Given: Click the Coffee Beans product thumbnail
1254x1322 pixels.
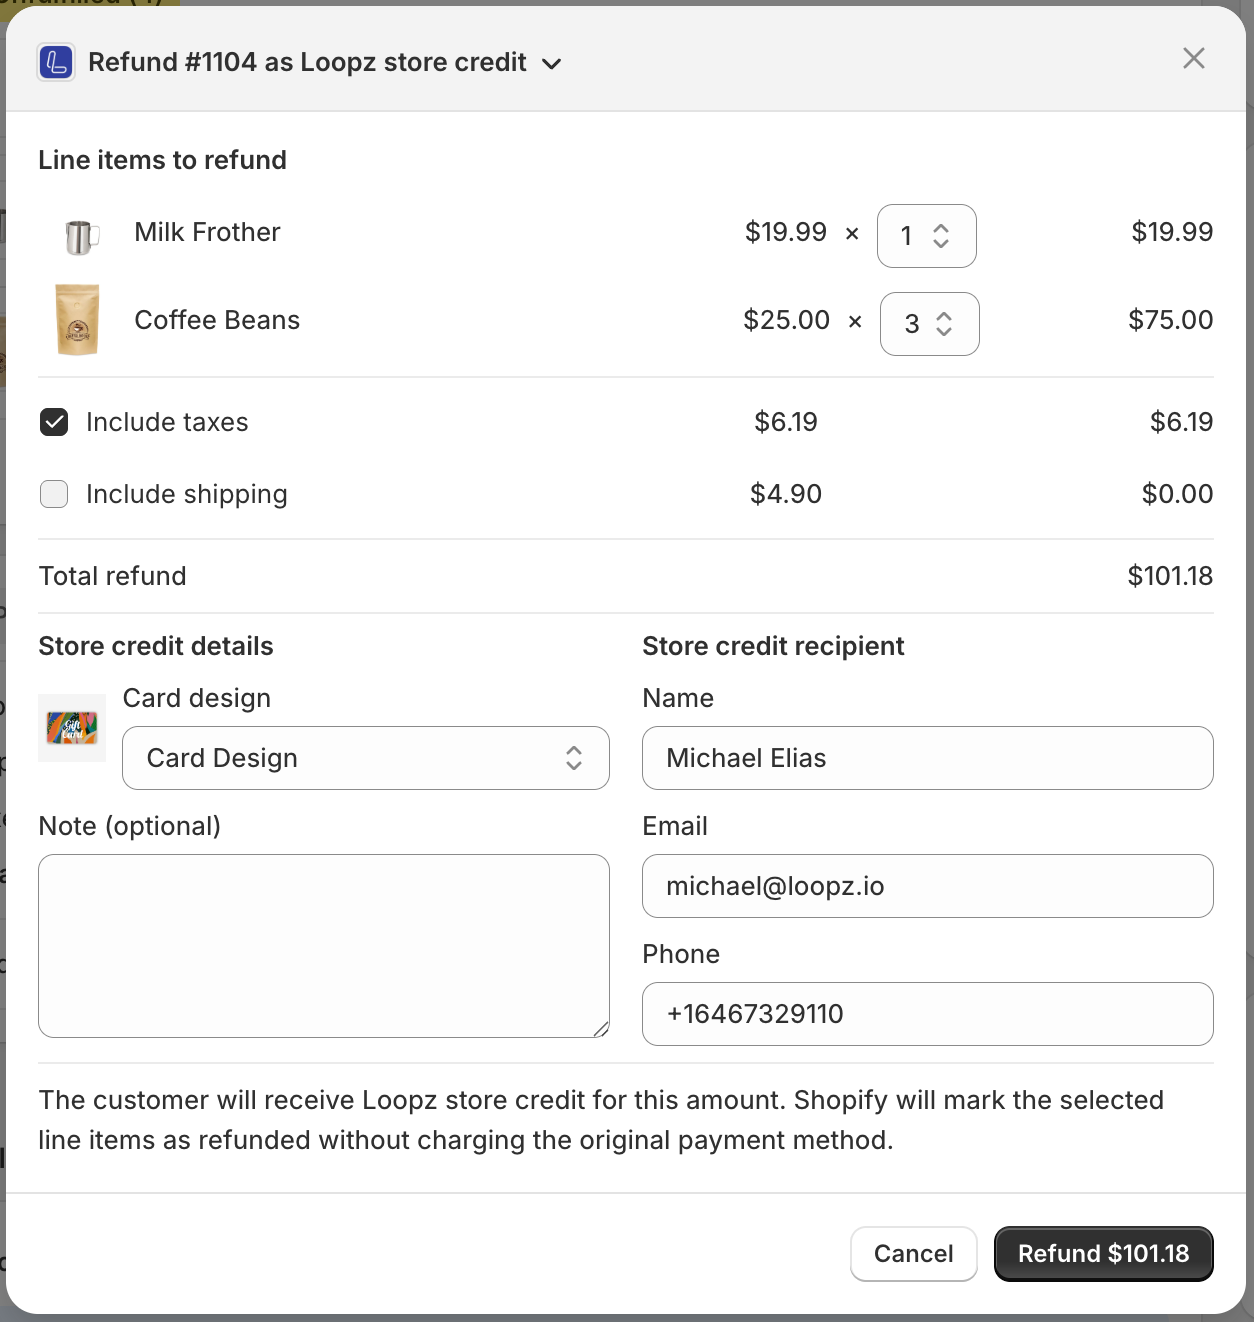Looking at the screenshot, I should tap(77, 320).
